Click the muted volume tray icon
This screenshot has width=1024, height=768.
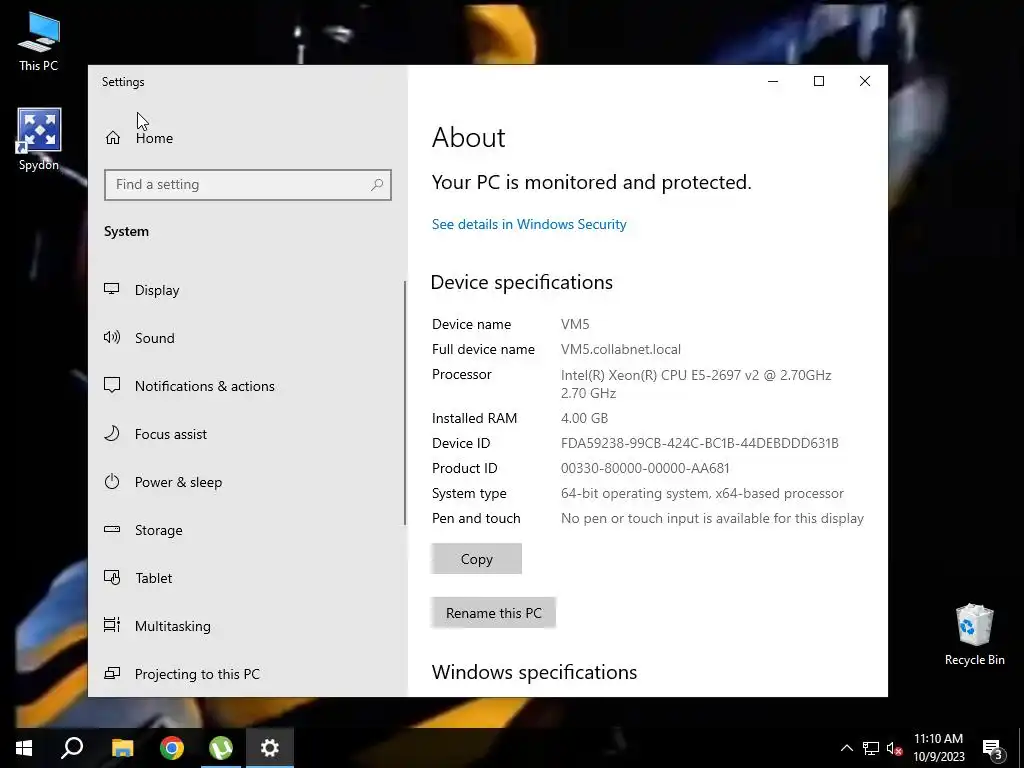click(894, 748)
